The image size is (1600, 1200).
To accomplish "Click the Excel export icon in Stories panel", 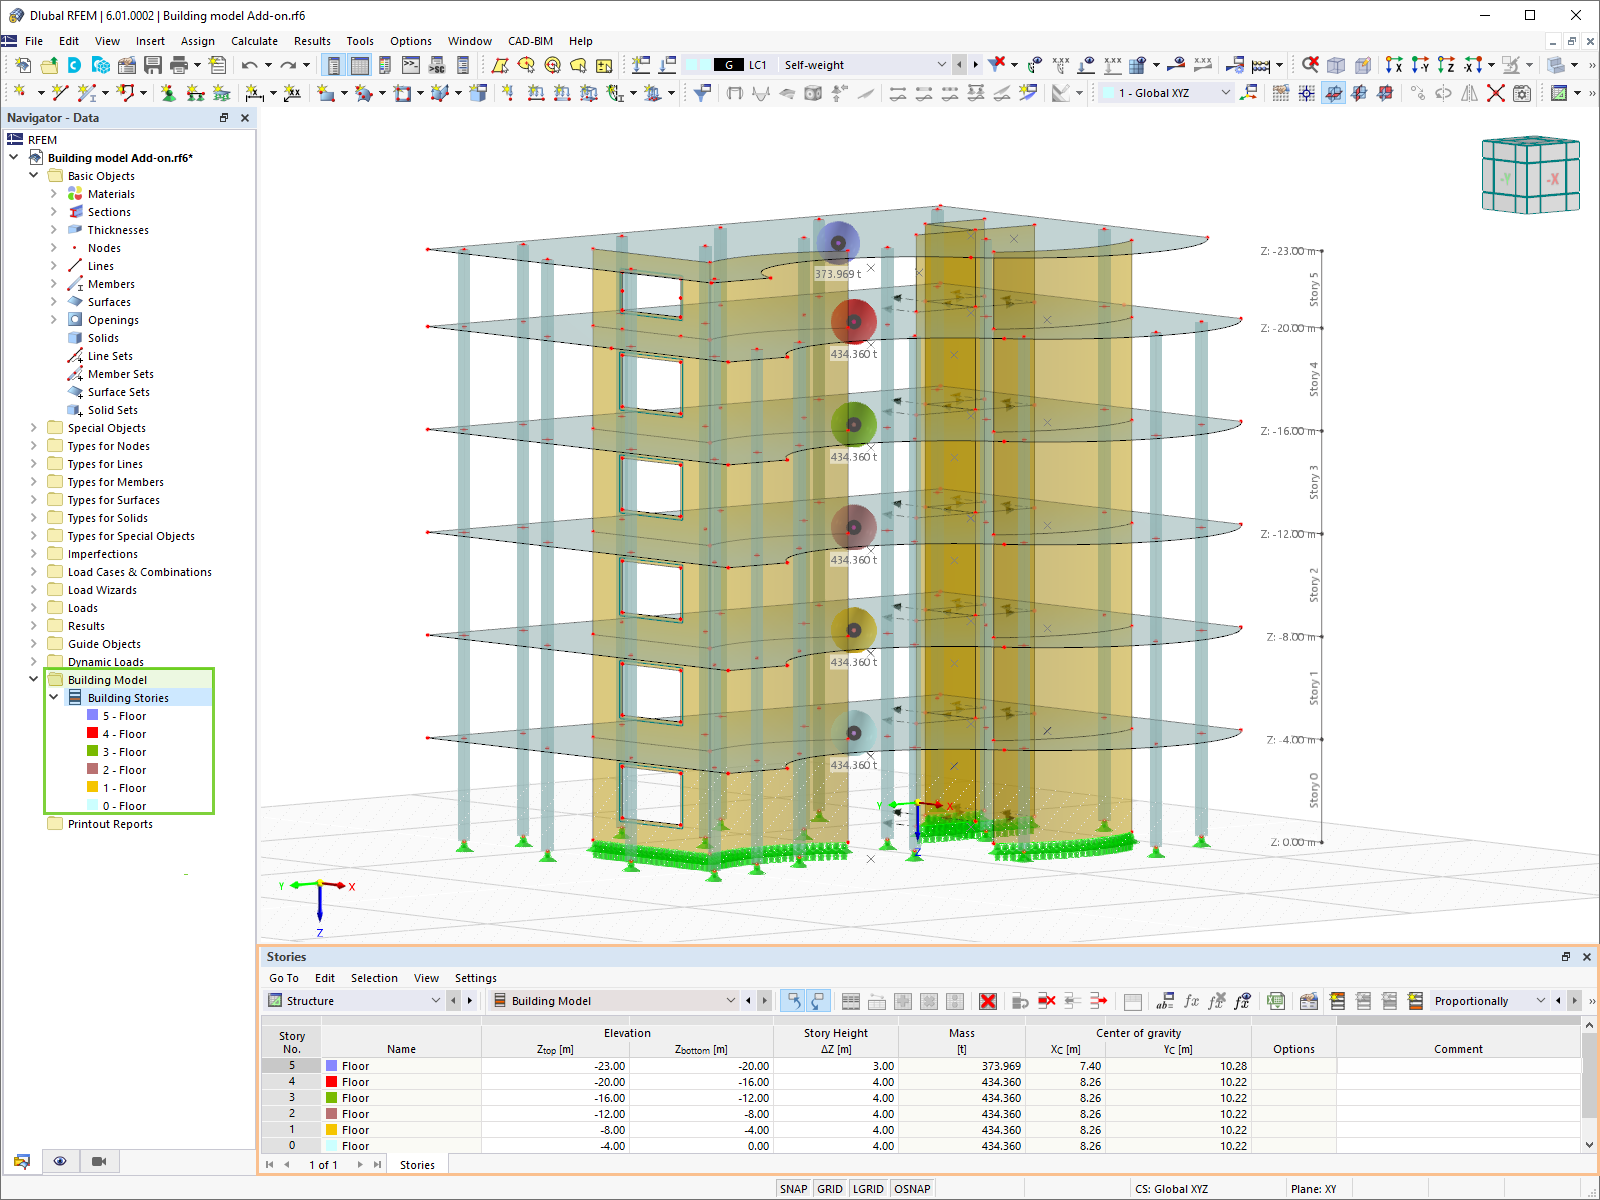I will pyautogui.click(x=1276, y=1000).
